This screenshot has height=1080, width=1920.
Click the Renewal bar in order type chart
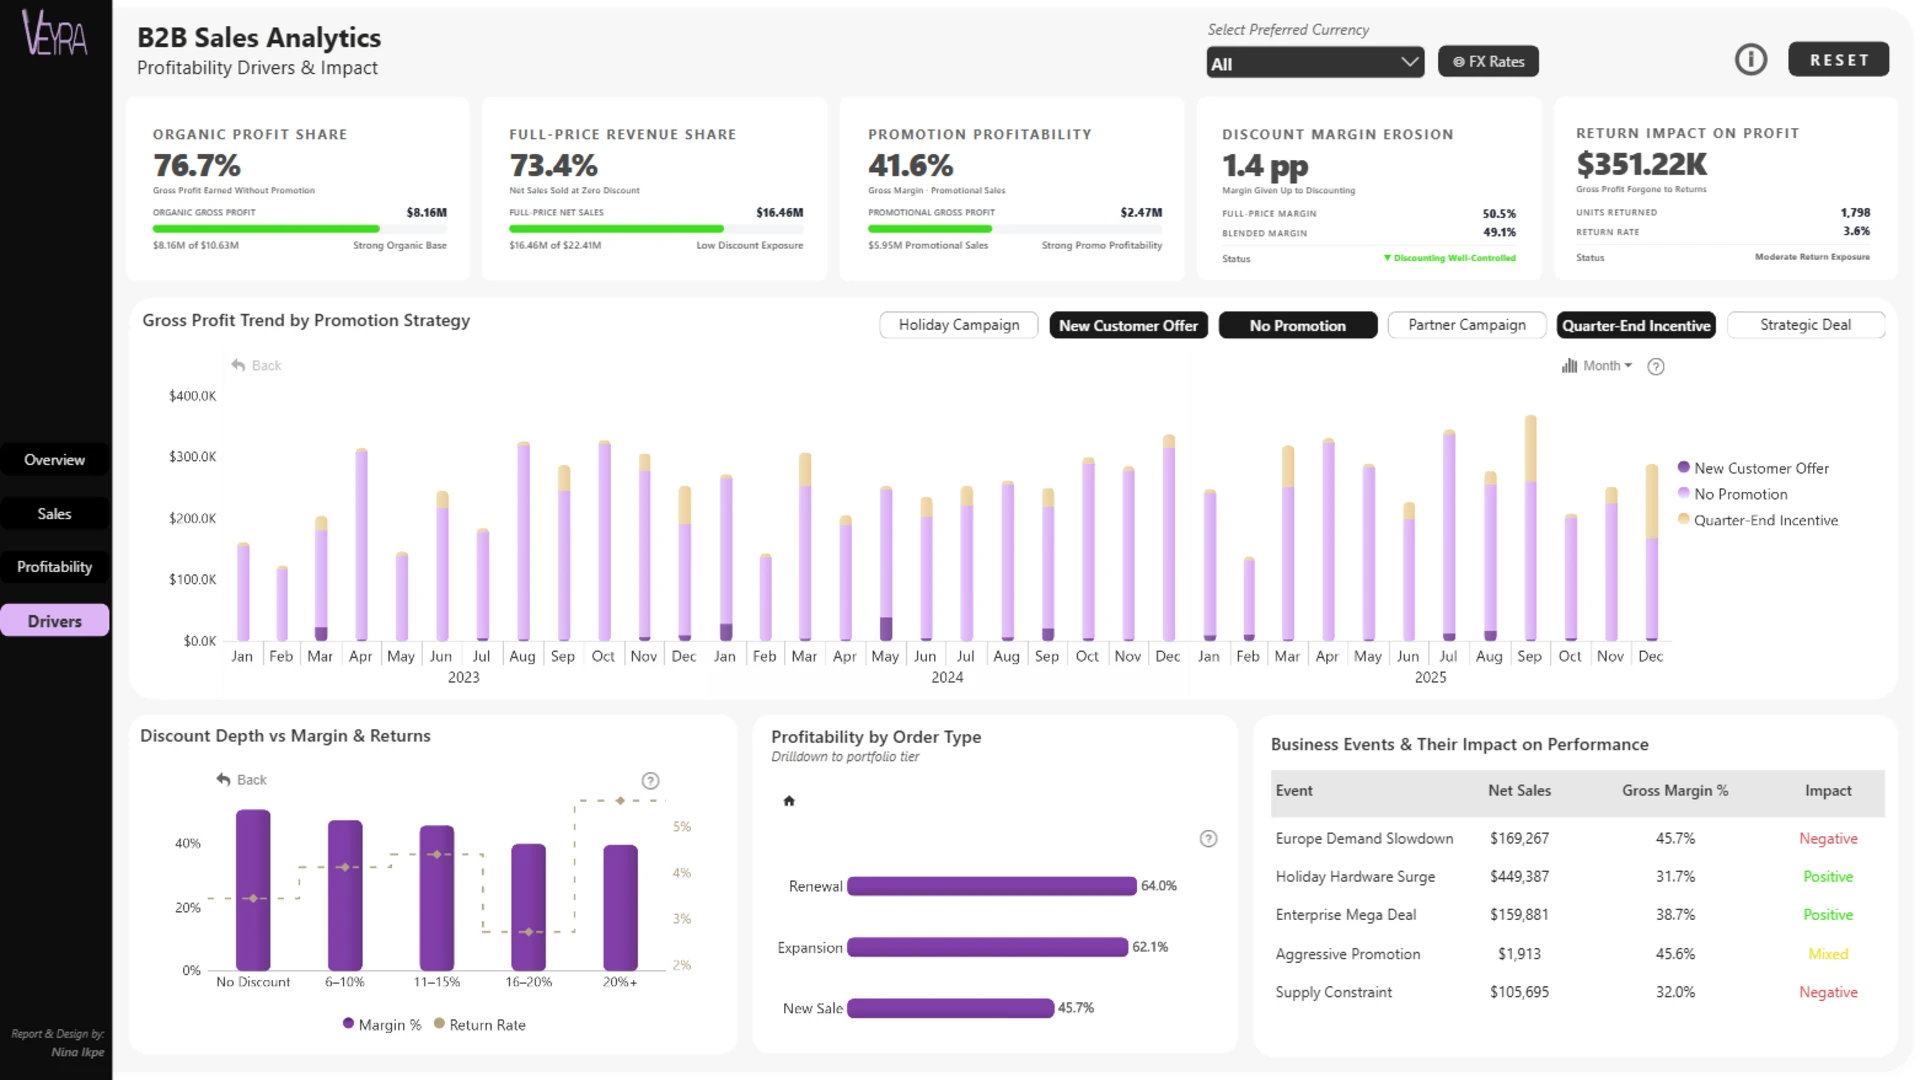[x=991, y=886]
